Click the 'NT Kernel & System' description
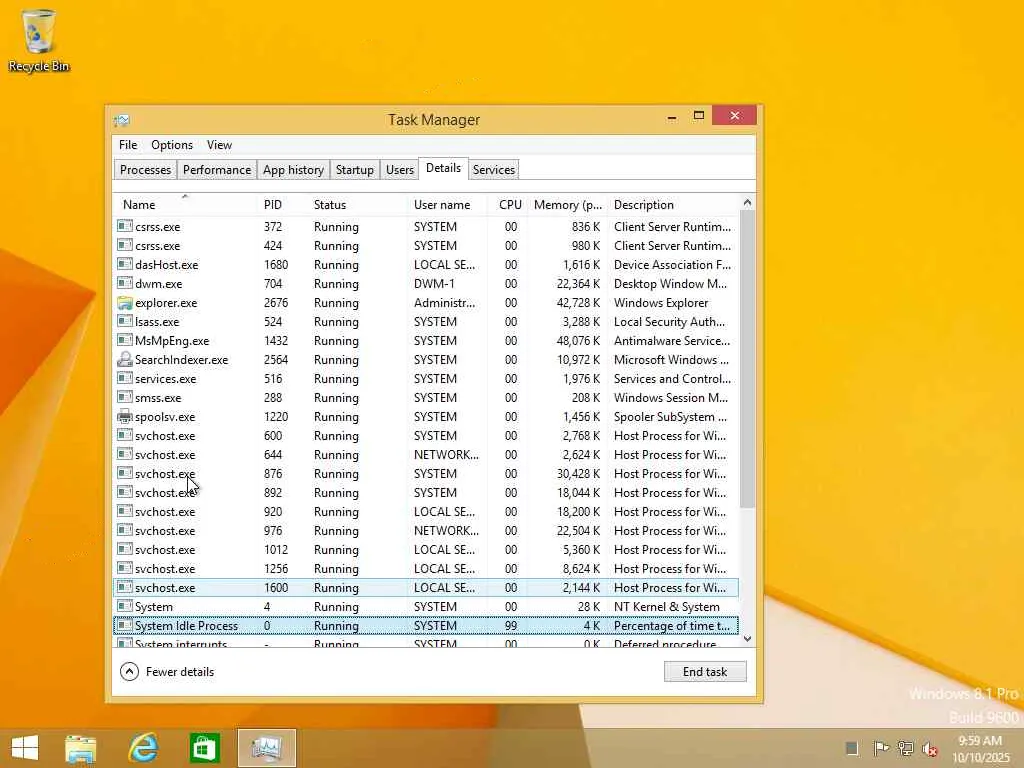1024x768 pixels. click(667, 606)
